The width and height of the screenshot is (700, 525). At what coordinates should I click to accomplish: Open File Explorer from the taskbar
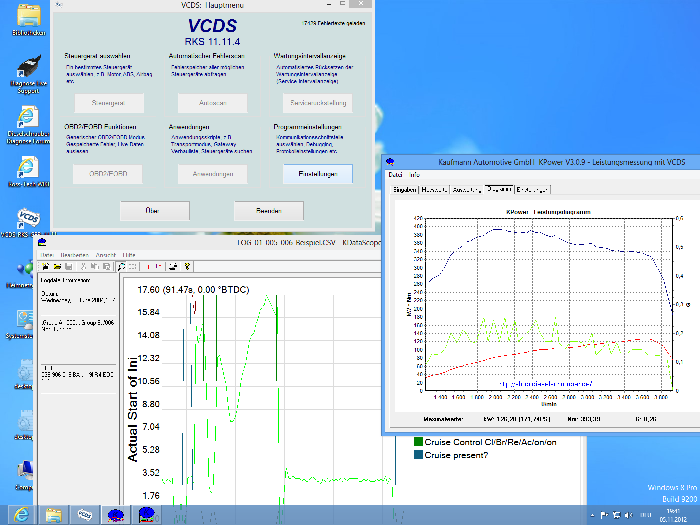coord(54,515)
